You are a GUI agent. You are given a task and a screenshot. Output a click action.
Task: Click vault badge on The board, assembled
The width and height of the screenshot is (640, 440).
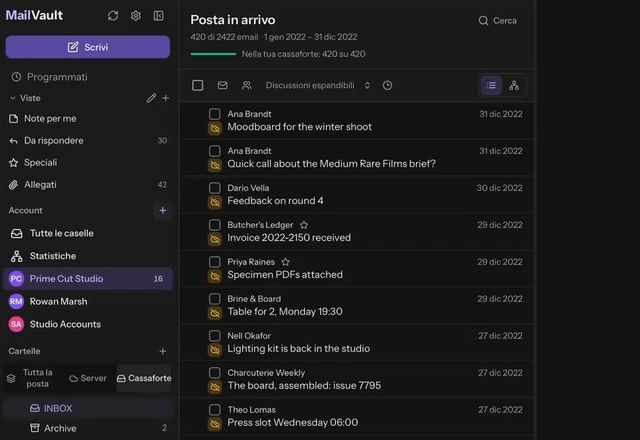tap(215, 387)
